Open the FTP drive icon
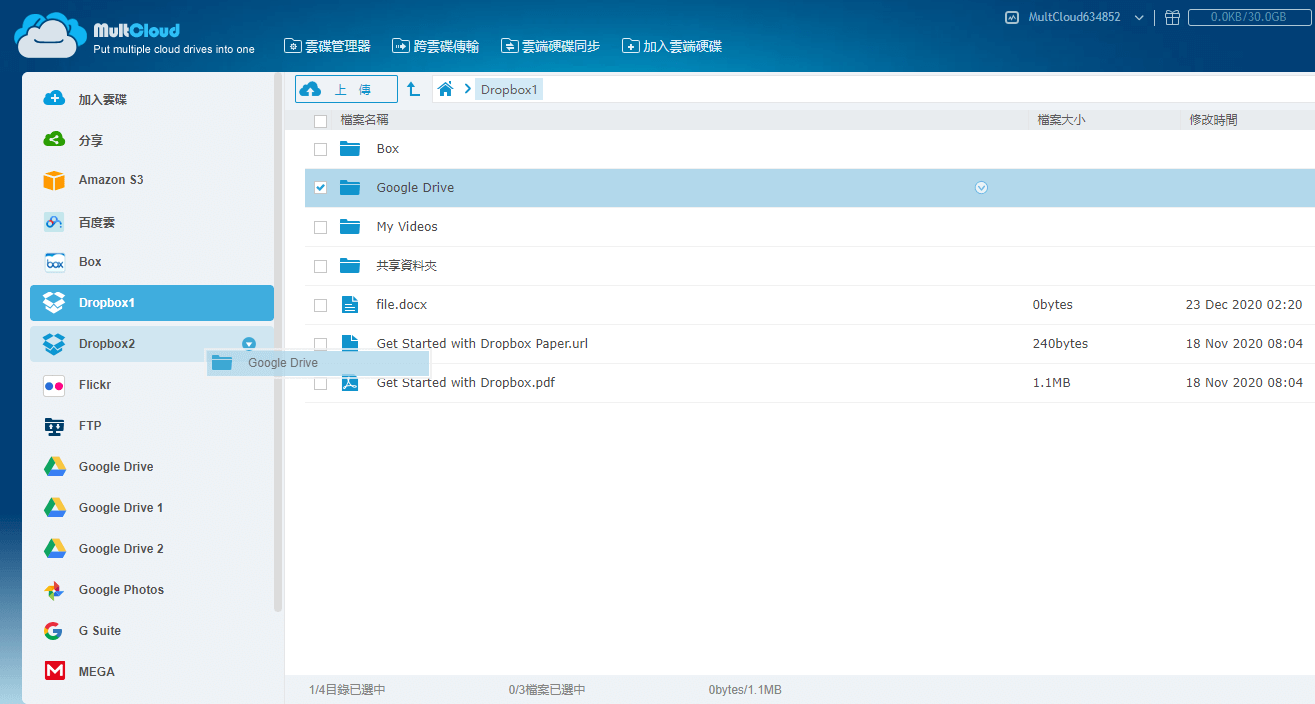 tap(54, 426)
